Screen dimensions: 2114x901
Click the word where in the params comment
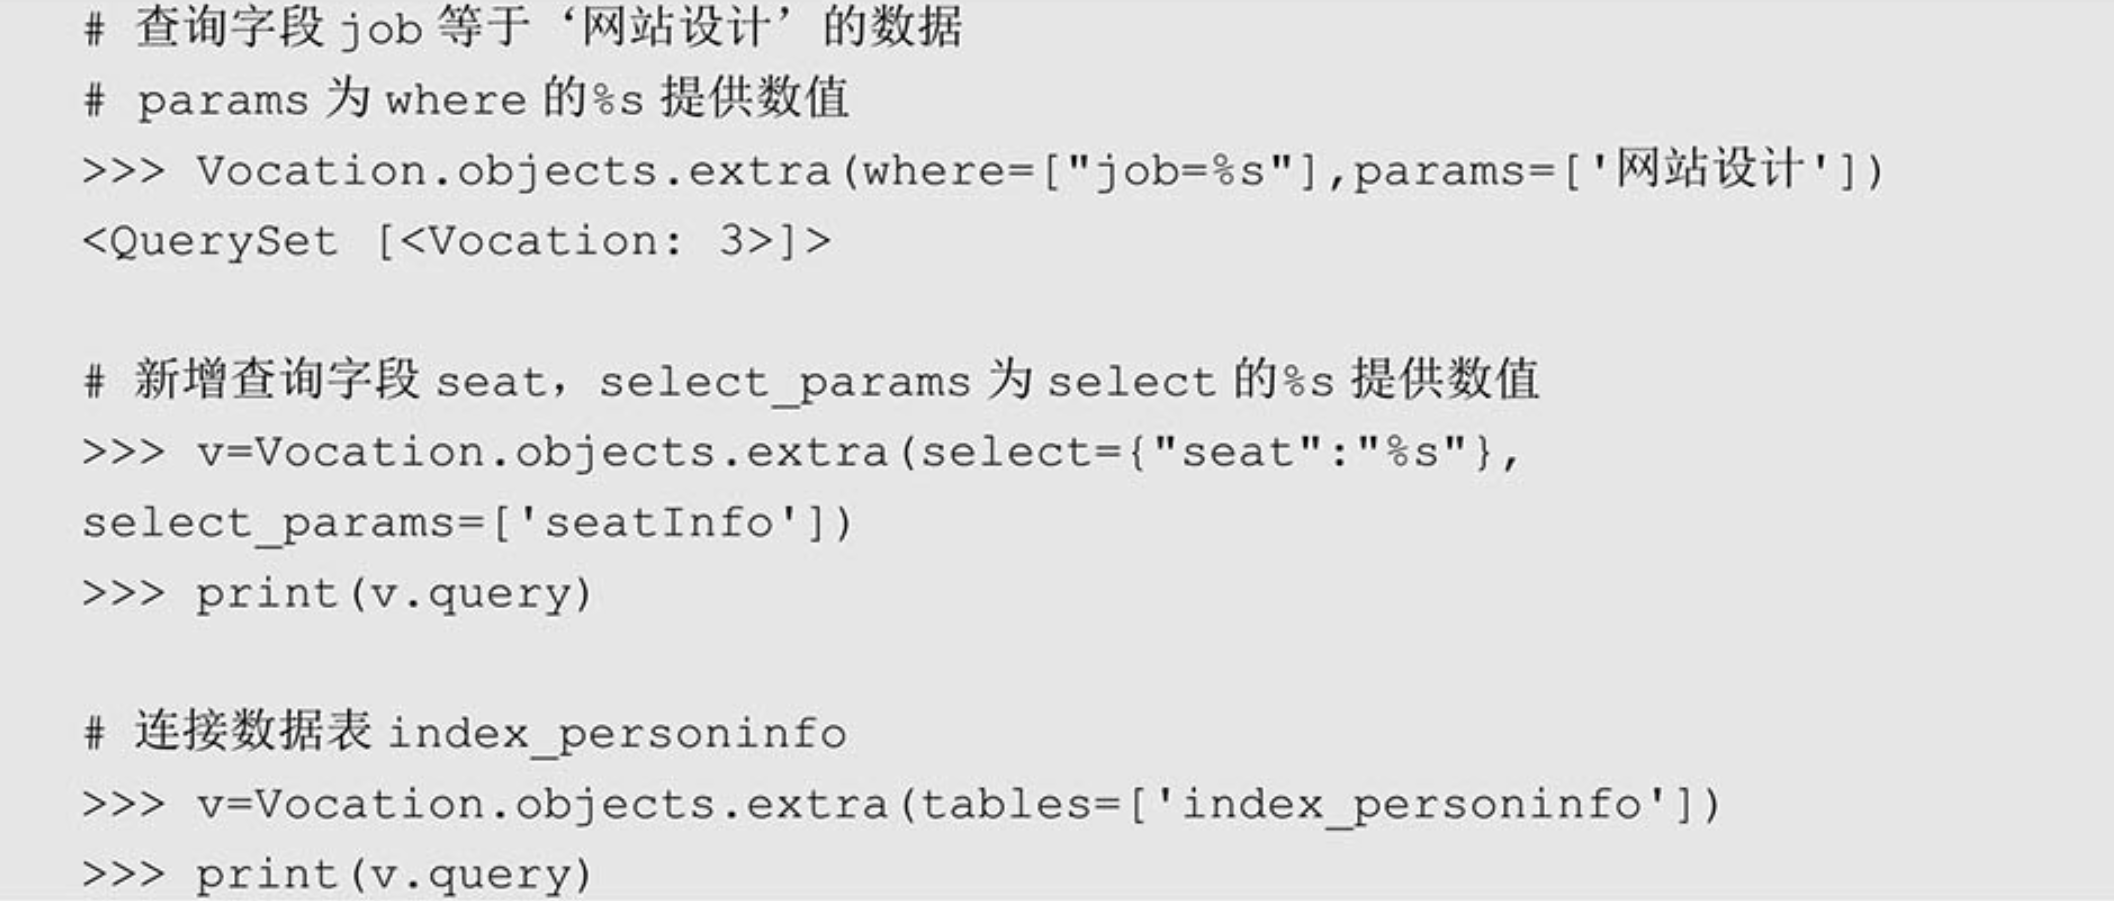click(455, 101)
